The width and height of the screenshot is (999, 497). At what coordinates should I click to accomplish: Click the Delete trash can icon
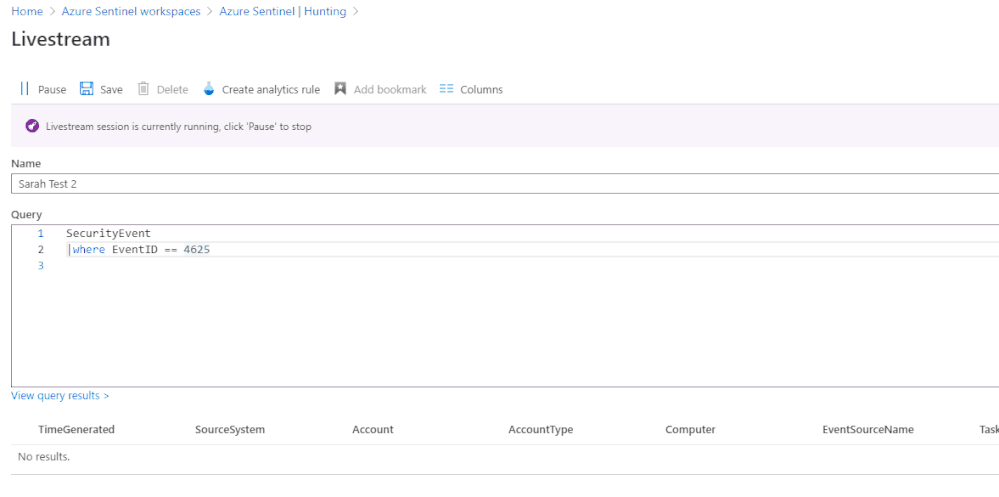pyautogui.click(x=144, y=89)
